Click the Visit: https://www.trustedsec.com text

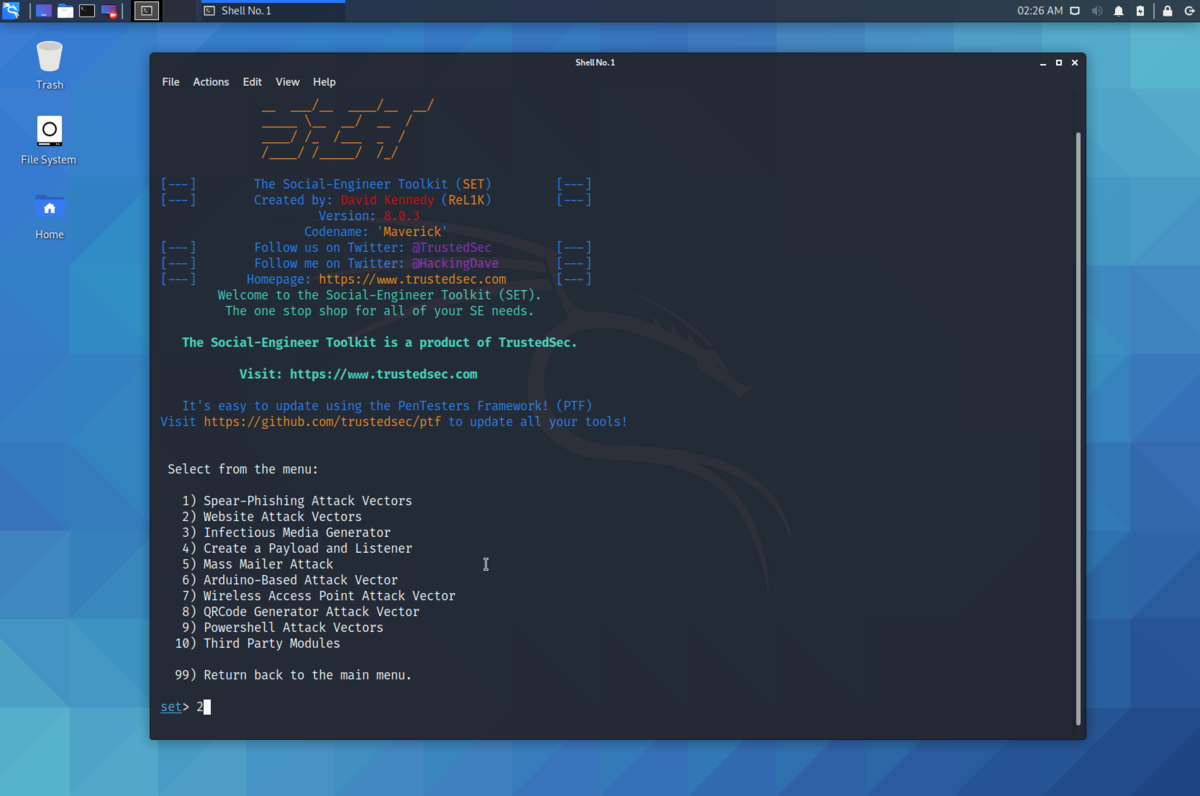click(358, 374)
